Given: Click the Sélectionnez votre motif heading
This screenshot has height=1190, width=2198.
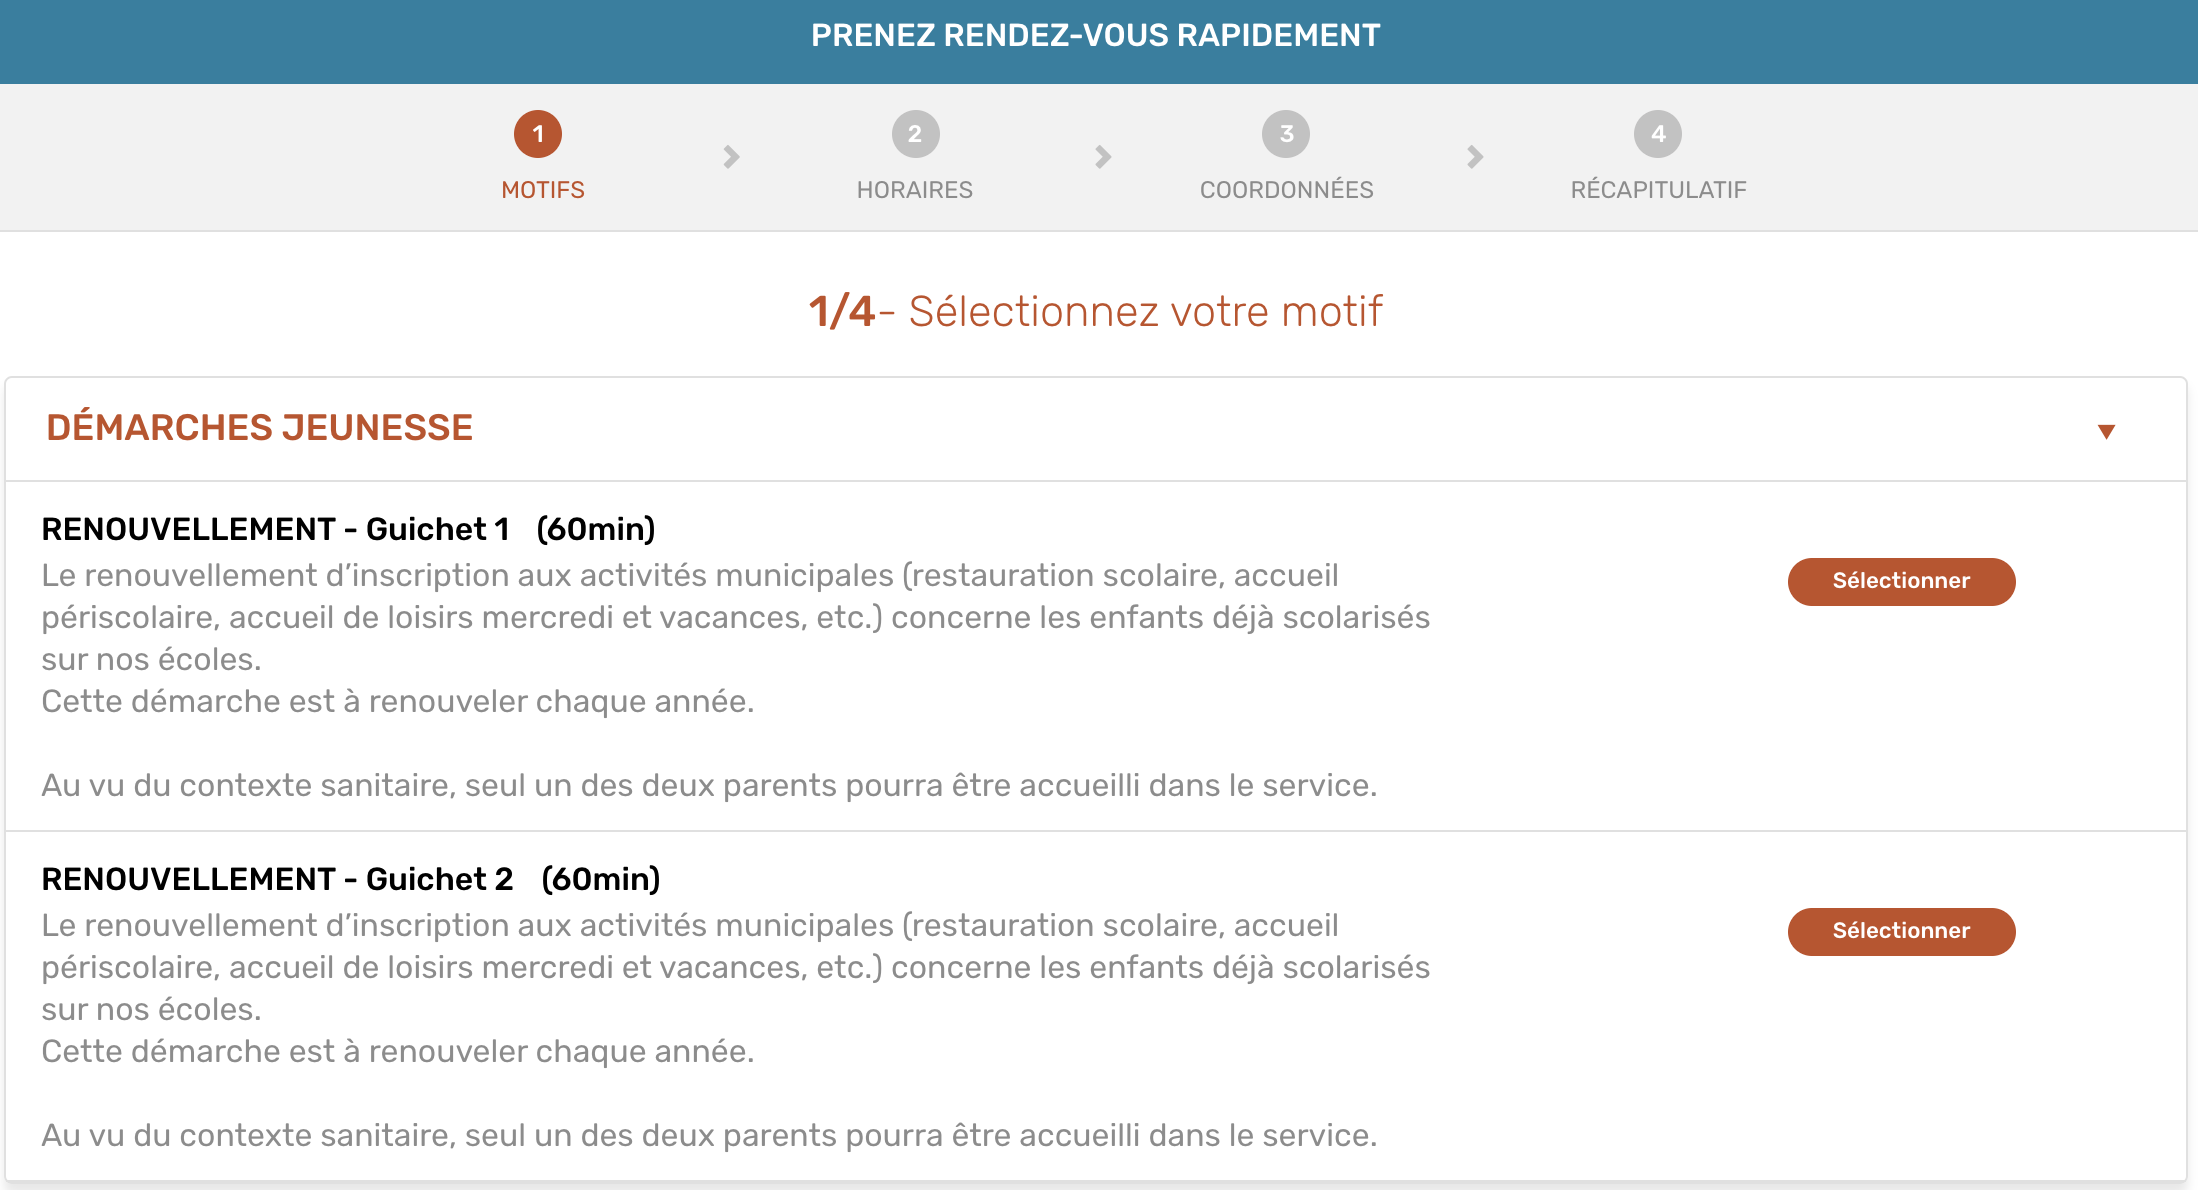Looking at the screenshot, I should (x=1096, y=311).
